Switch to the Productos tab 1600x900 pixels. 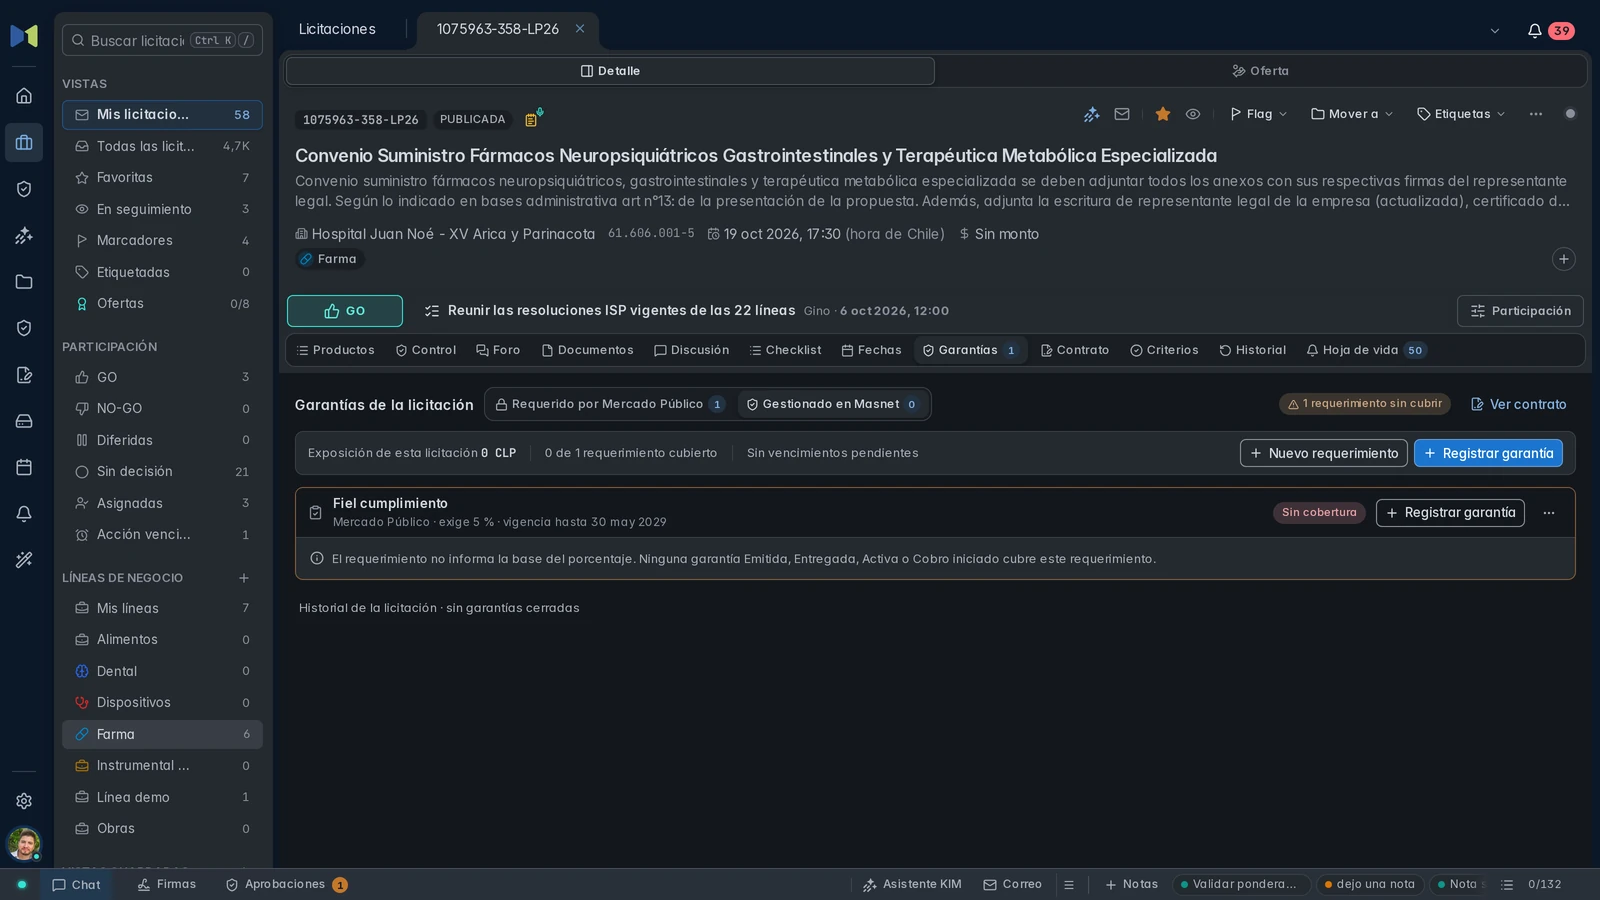pyautogui.click(x=336, y=350)
